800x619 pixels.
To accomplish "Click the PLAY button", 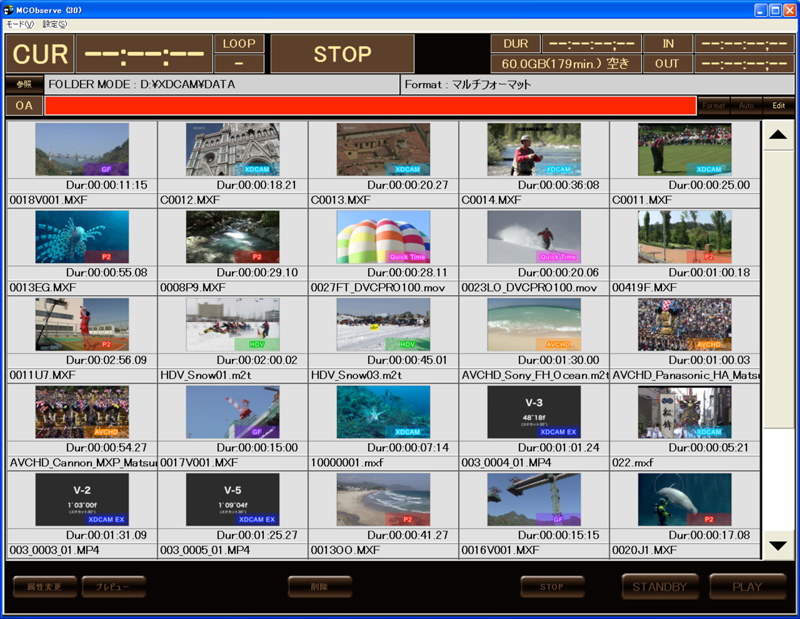I will [748, 586].
